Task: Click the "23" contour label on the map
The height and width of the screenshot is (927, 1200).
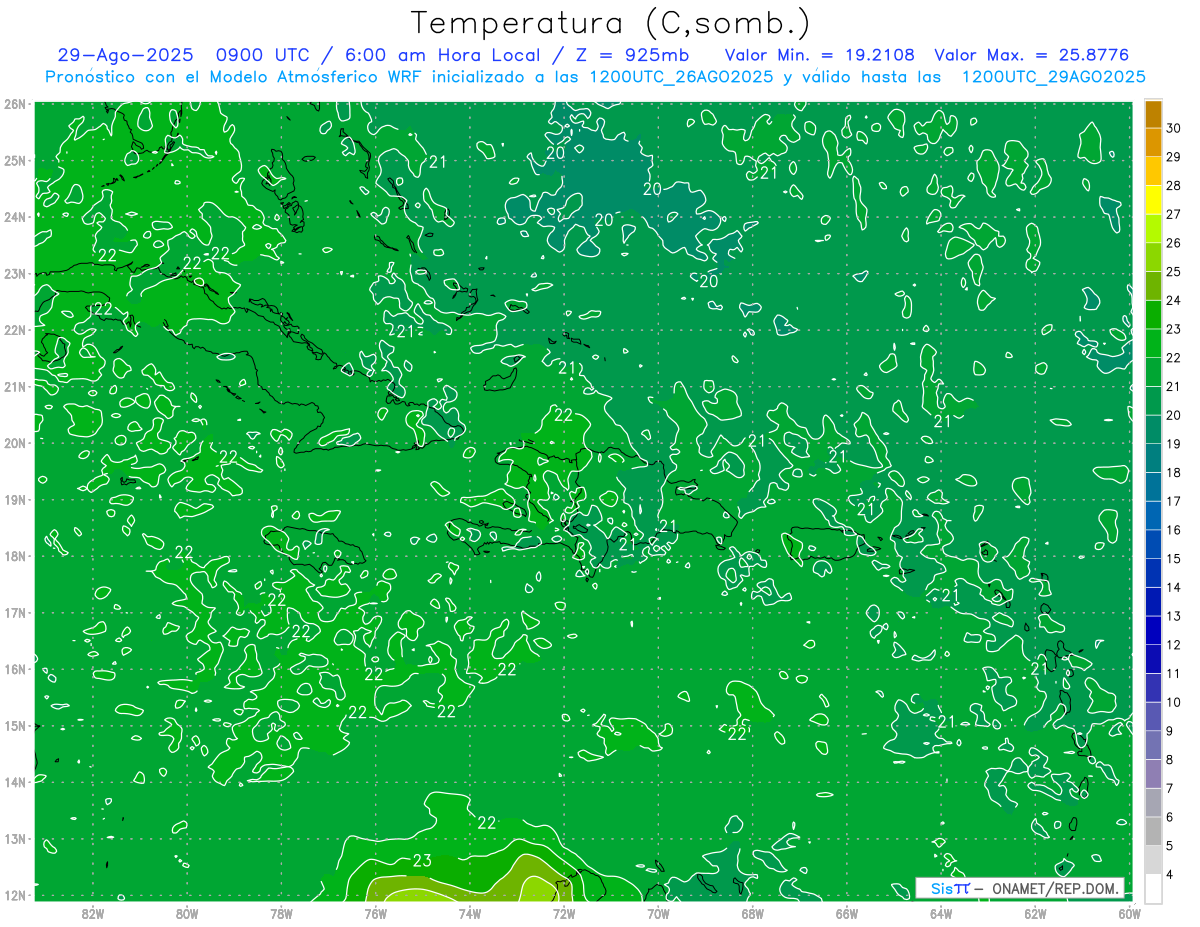Action: (422, 860)
